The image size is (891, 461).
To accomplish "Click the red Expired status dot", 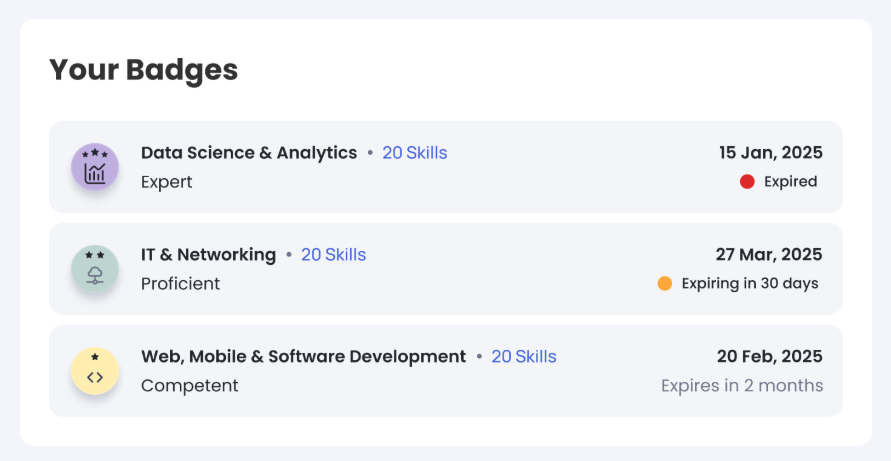I will point(747,182).
